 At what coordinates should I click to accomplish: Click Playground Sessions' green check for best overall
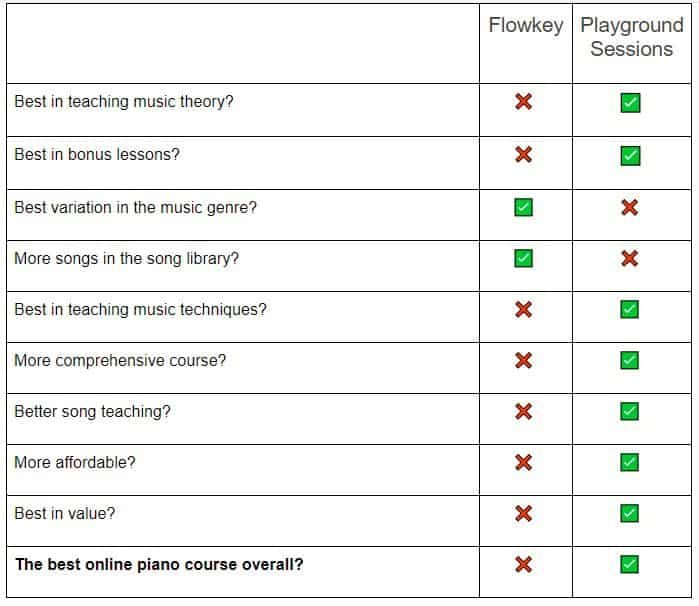point(629,565)
